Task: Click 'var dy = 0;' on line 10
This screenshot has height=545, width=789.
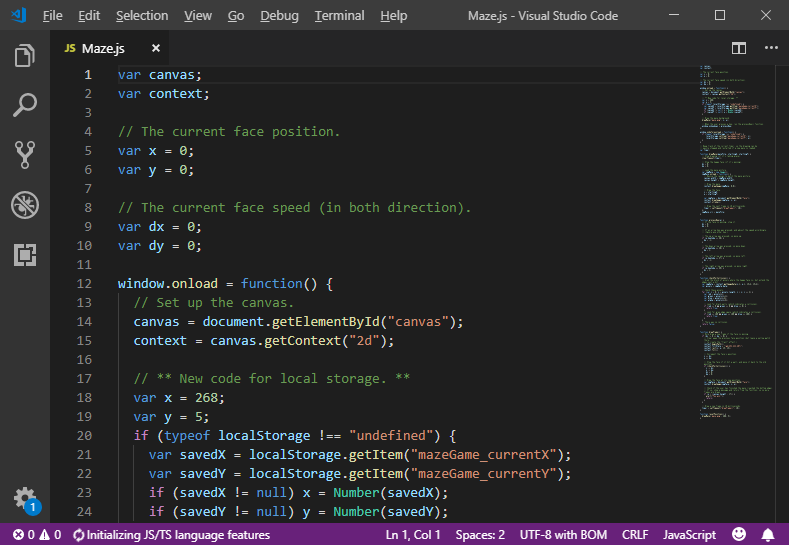Action: click(160, 246)
